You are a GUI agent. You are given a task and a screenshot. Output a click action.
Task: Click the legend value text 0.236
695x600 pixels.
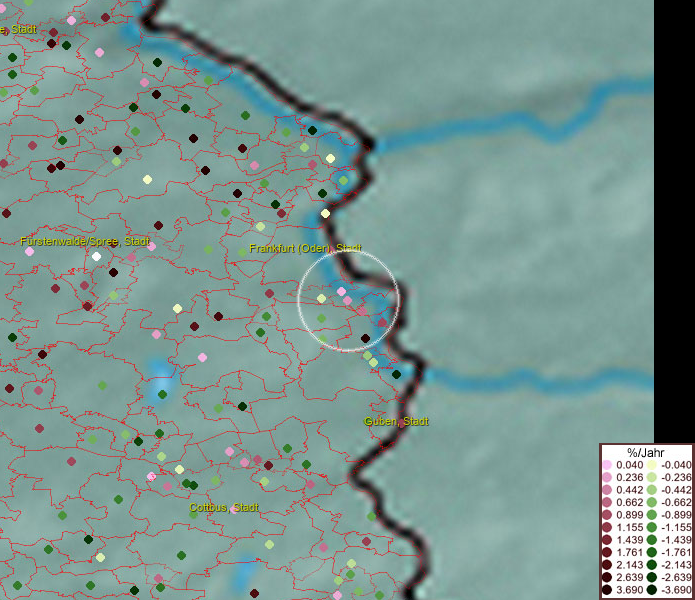point(629,477)
